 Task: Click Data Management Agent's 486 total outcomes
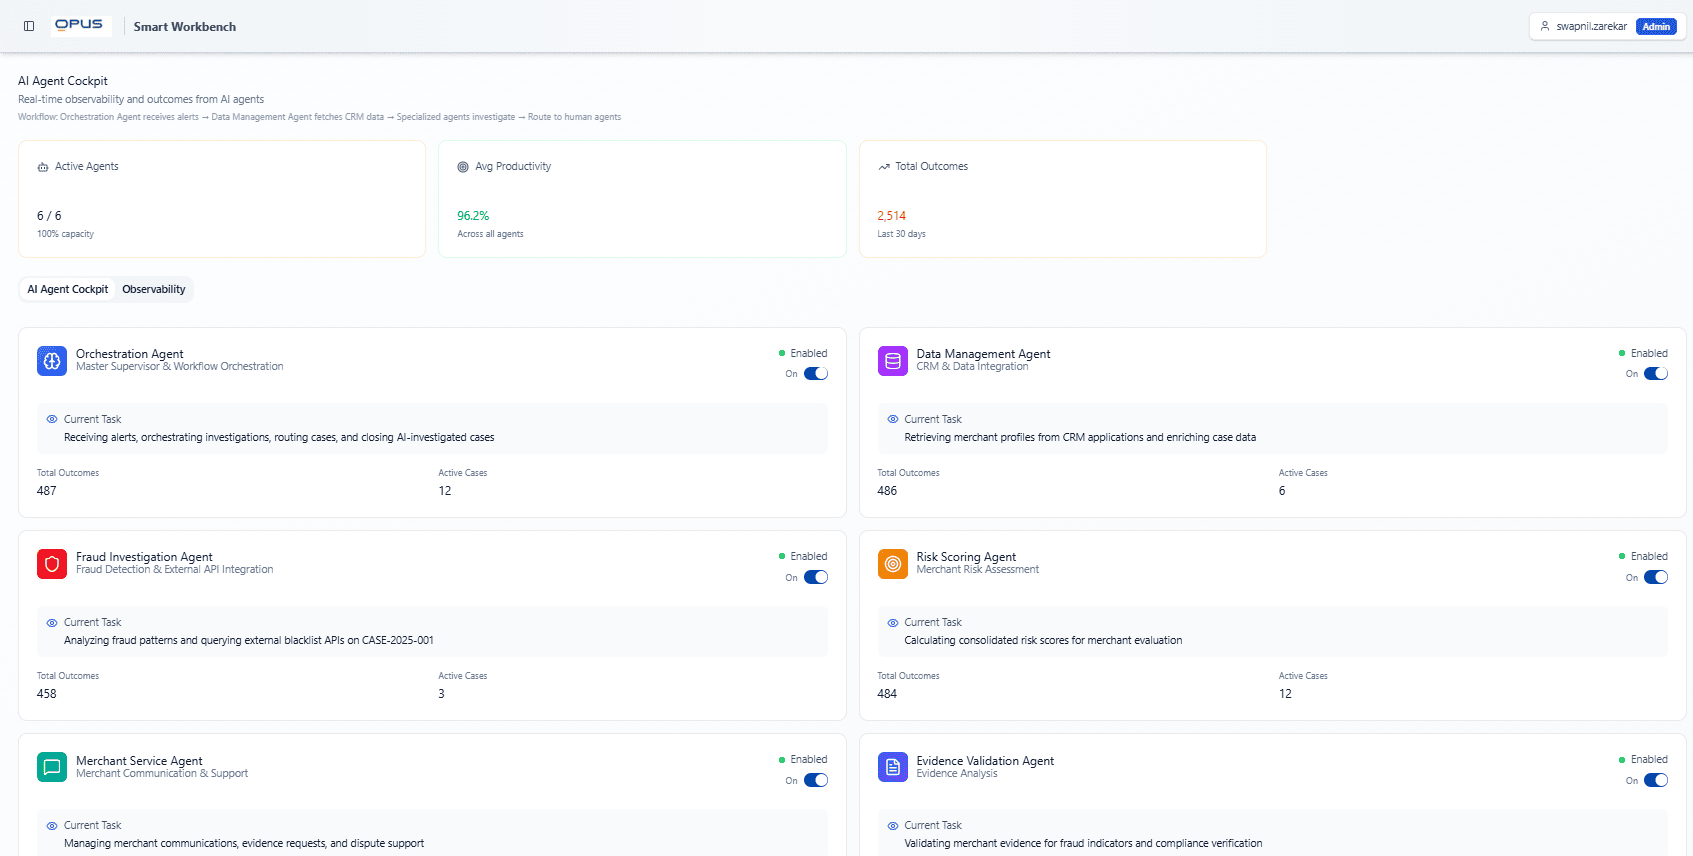click(x=887, y=491)
